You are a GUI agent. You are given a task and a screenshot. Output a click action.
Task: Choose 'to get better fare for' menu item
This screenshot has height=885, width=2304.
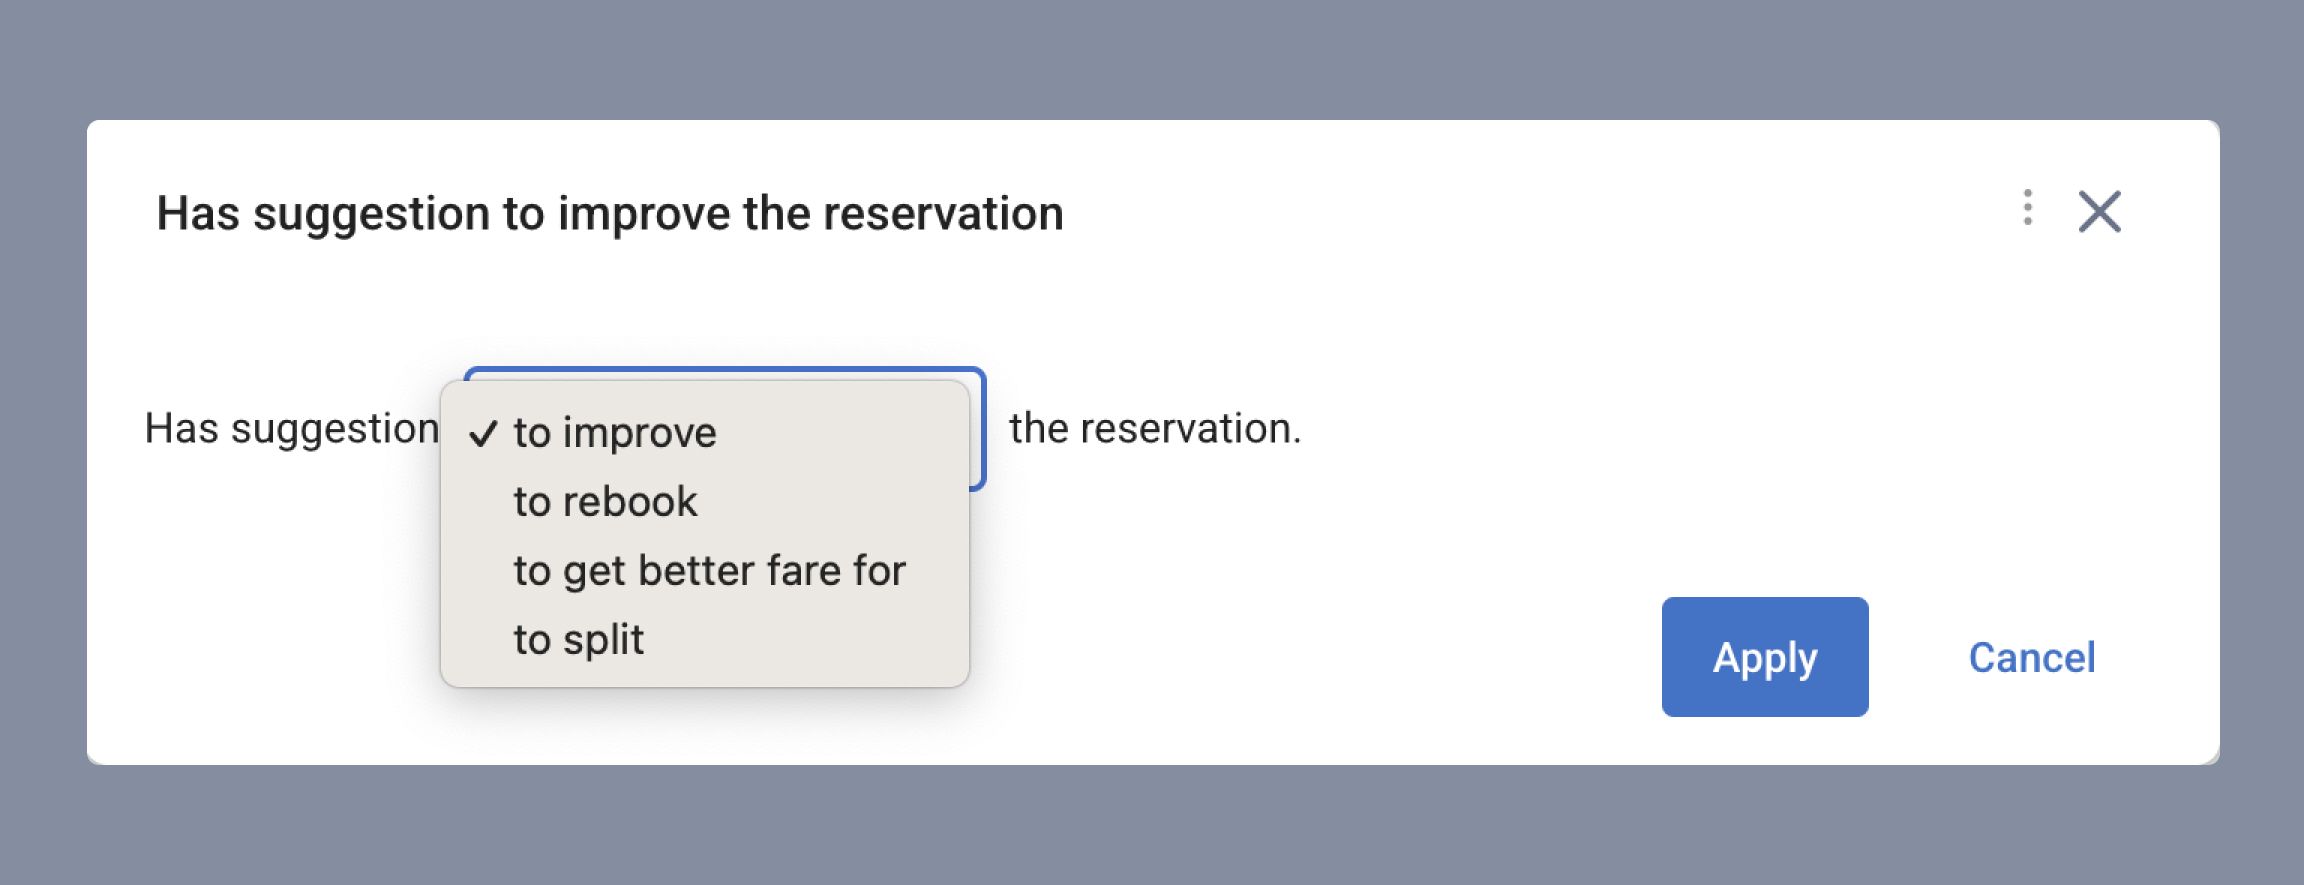(x=709, y=570)
